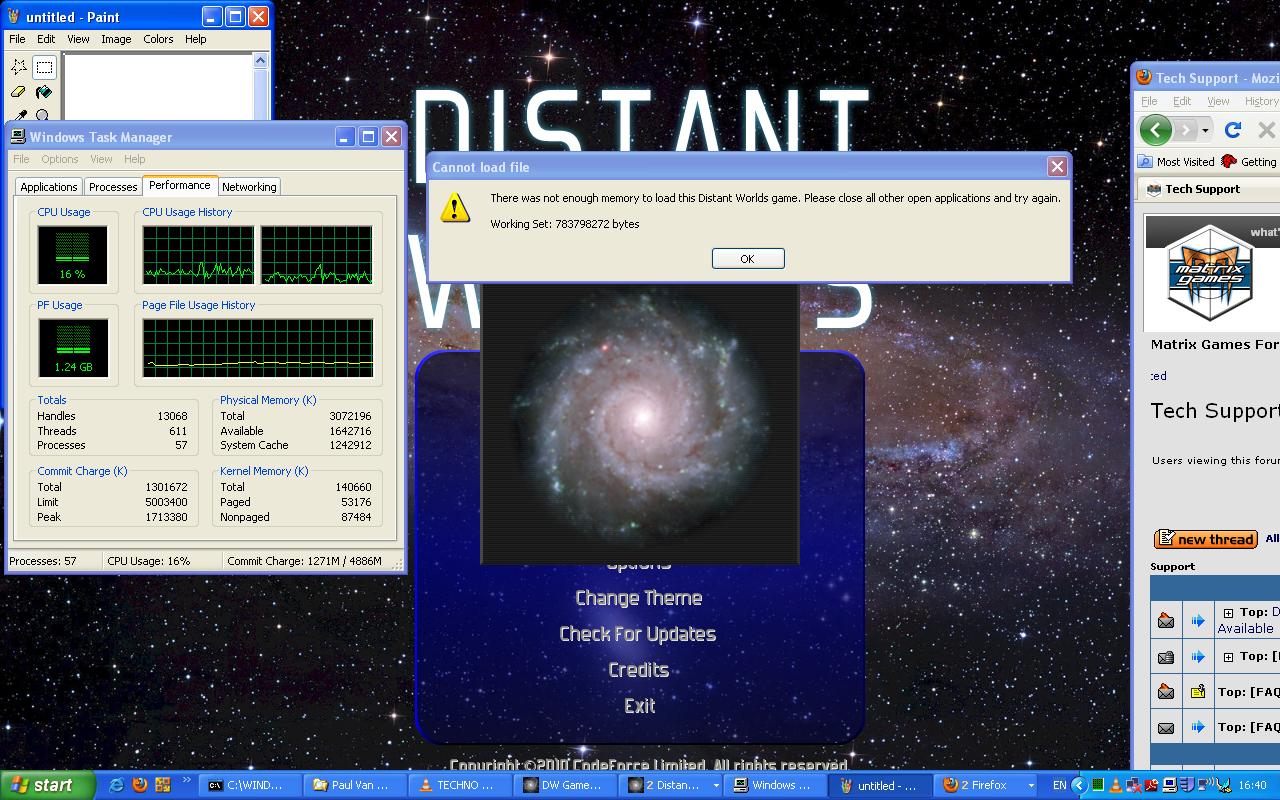Click the up arrow on Paint's vertical scrollbar
Screen dimensions: 1280x800
260,61
